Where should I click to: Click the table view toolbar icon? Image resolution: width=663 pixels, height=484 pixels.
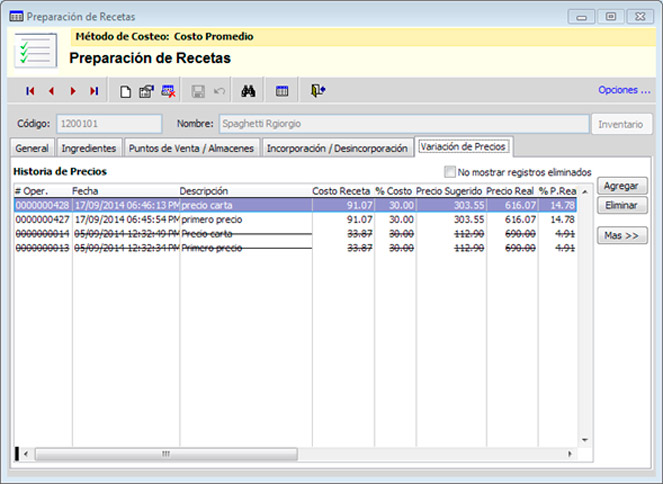[282, 91]
